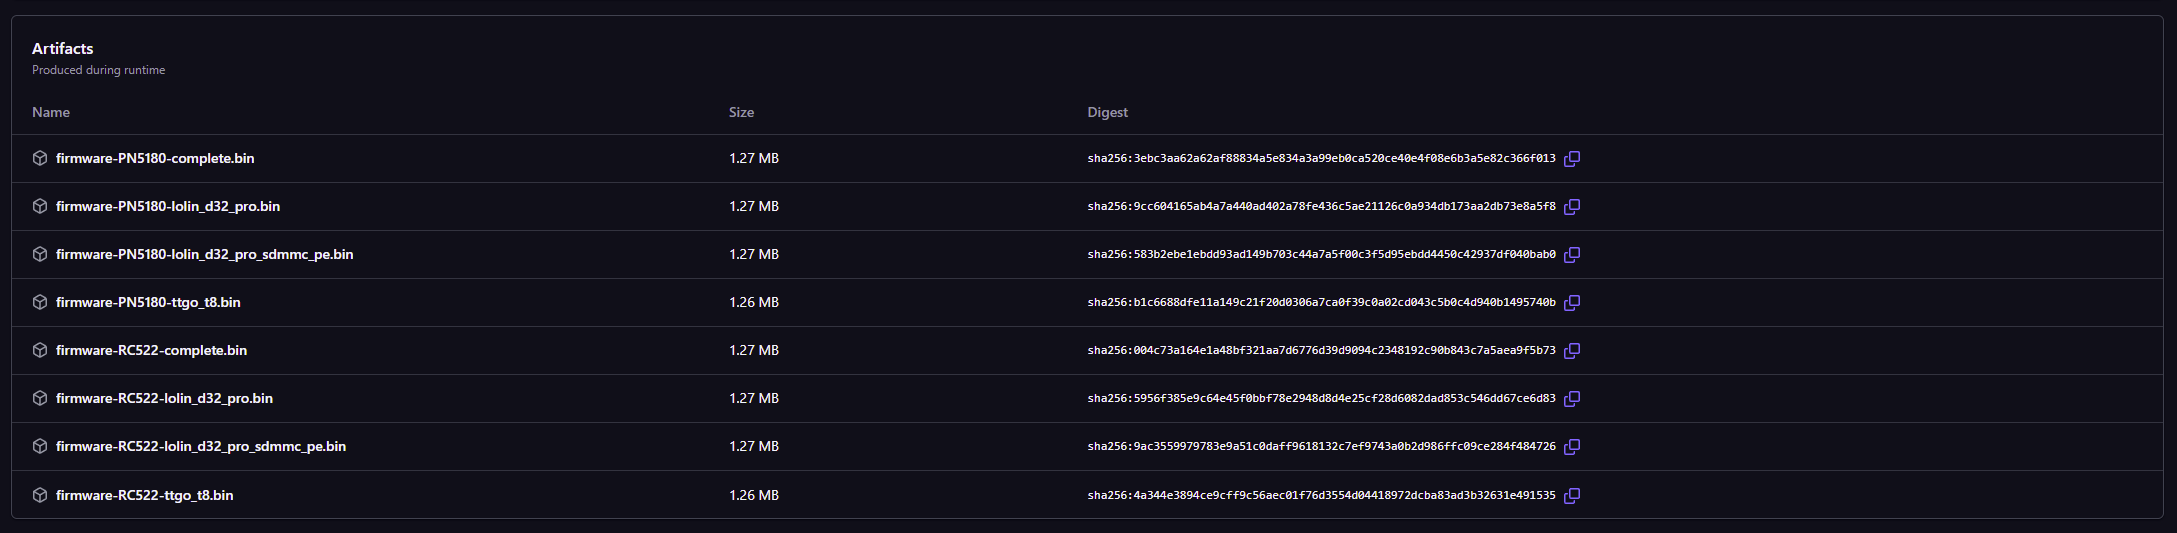The width and height of the screenshot is (2177, 533).
Task: Download firmware-PN5180-ttgo_t8.bin artifact
Action: [148, 303]
